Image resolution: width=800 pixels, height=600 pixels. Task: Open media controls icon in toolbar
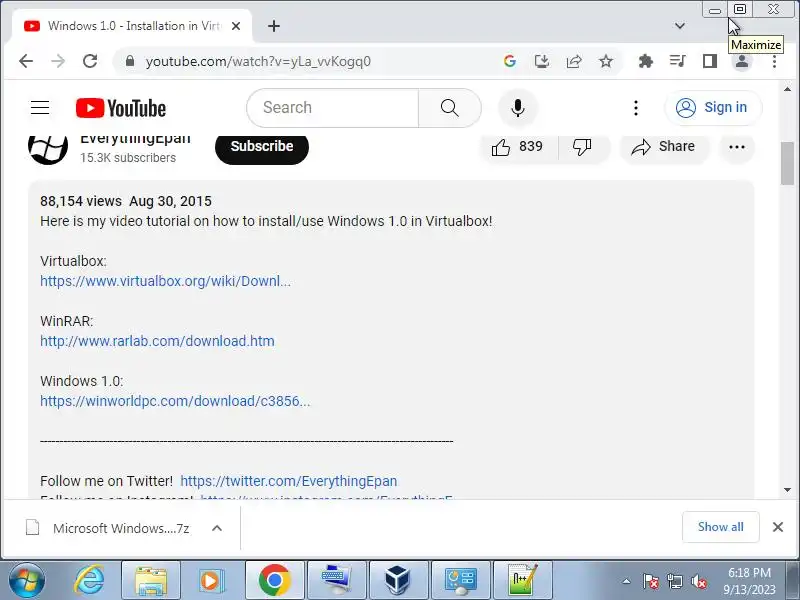pyautogui.click(x=678, y=62)
